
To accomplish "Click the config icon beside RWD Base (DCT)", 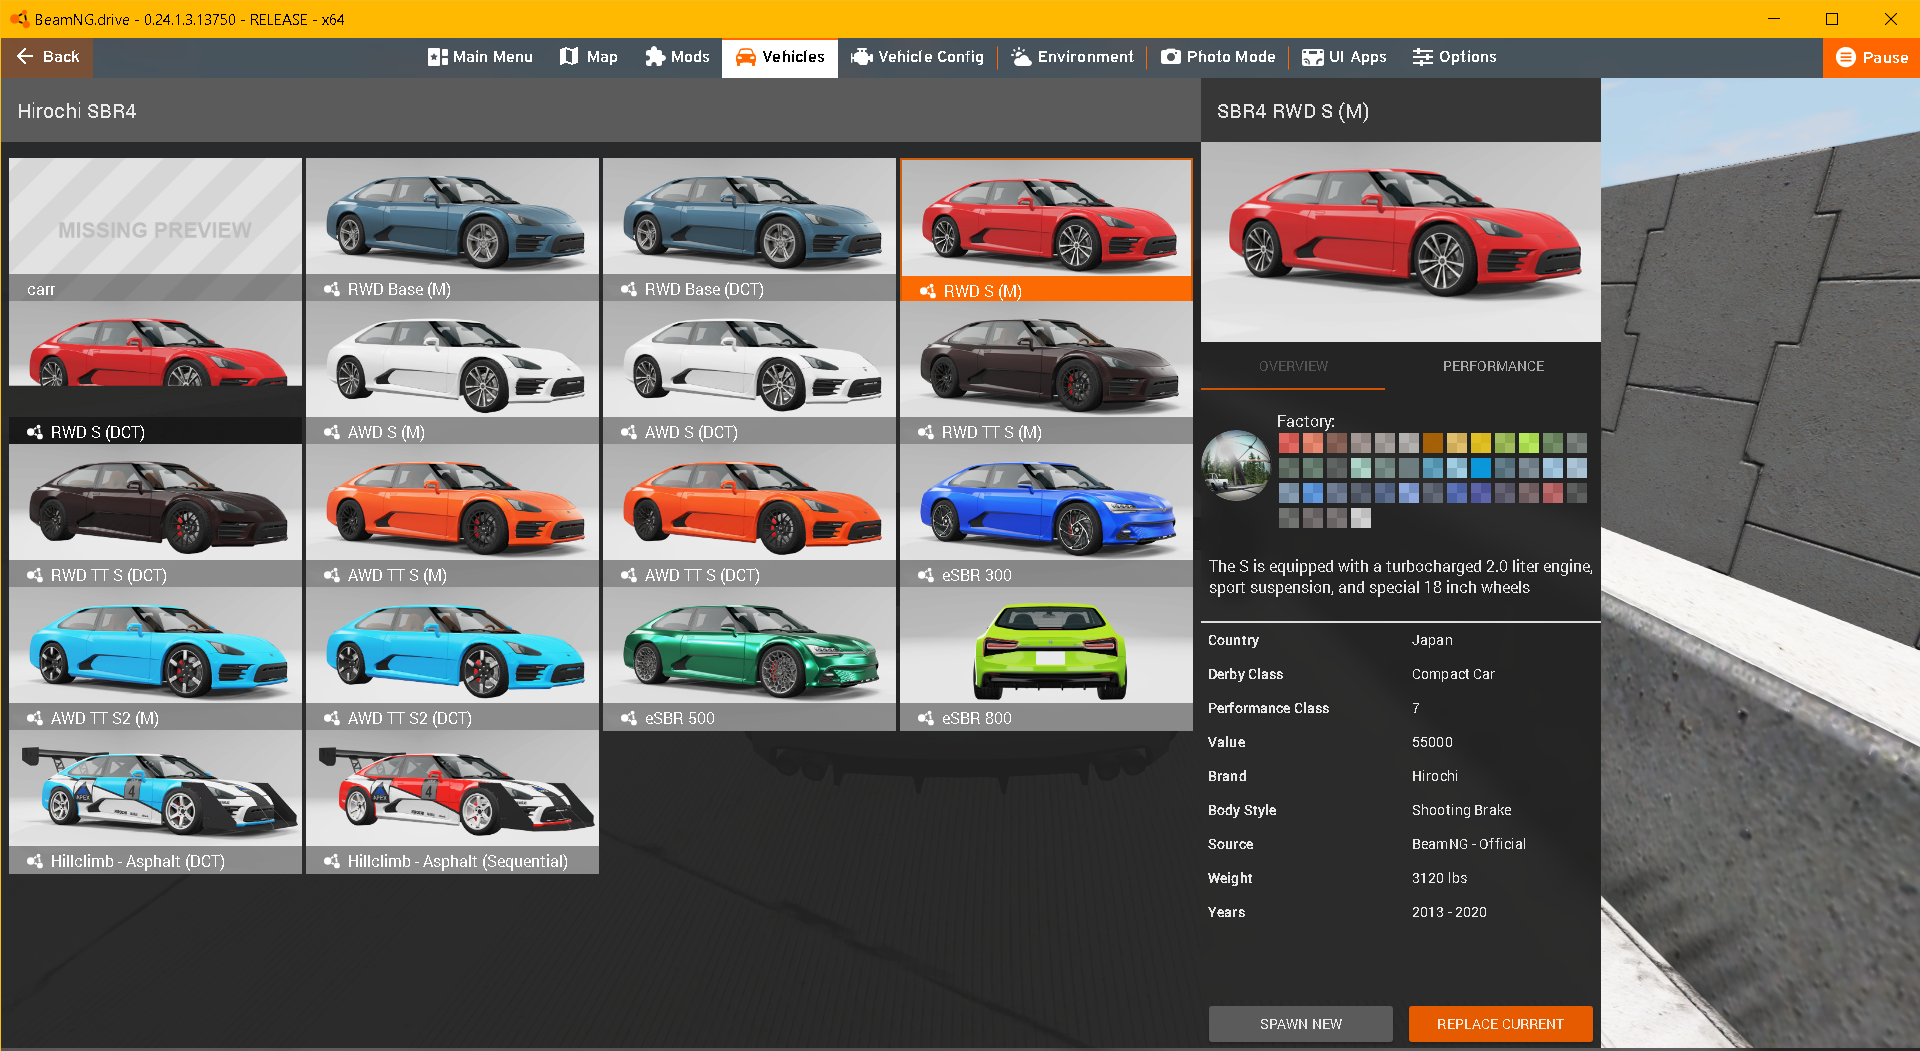I will click(629, 289).
